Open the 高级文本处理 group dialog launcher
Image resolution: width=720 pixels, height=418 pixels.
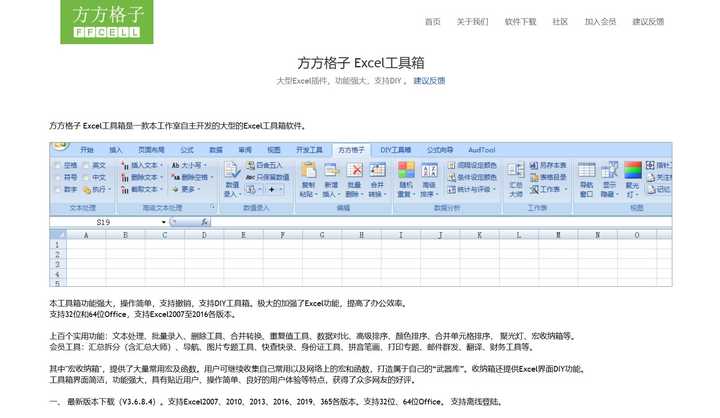[212, 207]
